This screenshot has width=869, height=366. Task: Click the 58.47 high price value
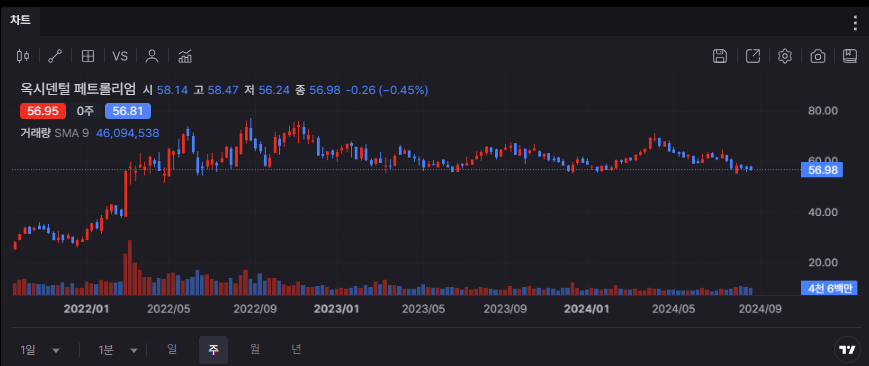coord(224,89)
